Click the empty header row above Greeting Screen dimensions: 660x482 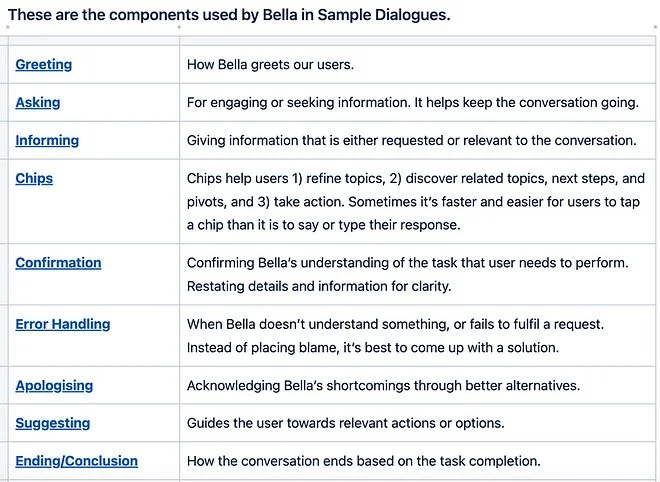pyautogui.click(x=330, y=41)
